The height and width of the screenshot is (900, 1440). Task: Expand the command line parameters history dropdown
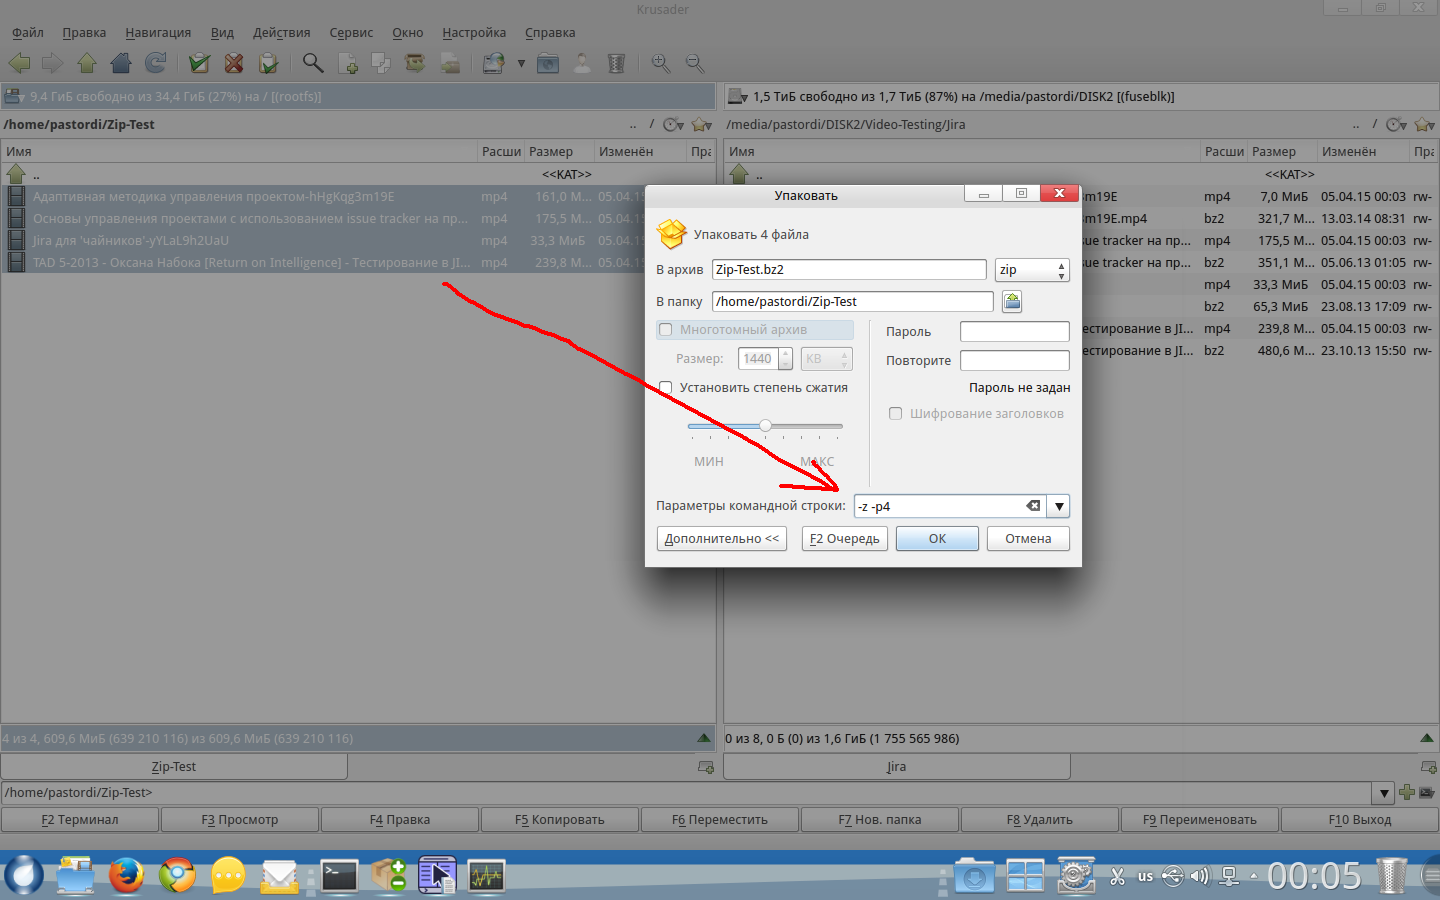(1059, 506)
